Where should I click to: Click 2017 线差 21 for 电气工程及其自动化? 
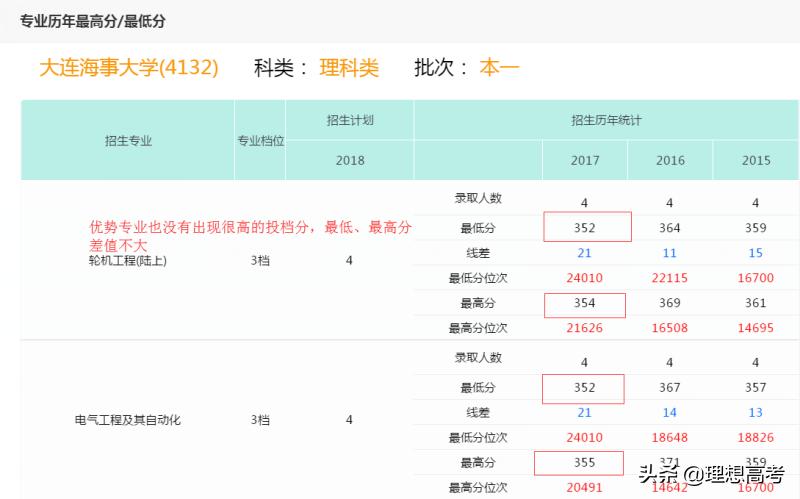[x=585, y=412]
